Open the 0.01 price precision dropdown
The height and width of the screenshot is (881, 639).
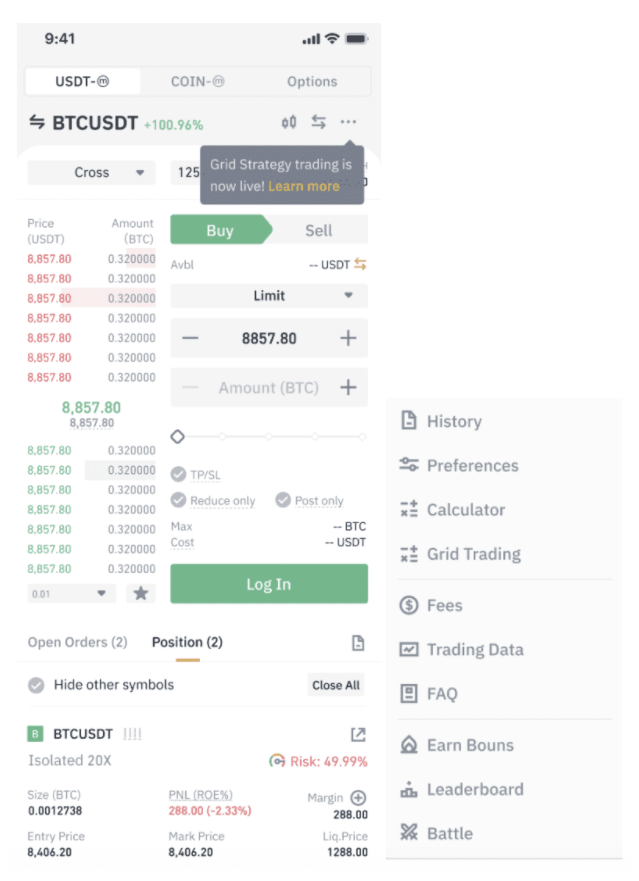71,593
